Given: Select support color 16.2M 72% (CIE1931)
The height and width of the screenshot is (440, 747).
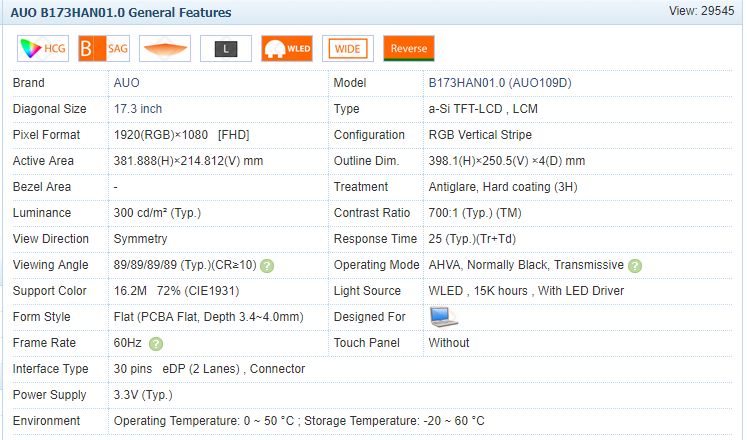Looking at the screenshot, I should 176,291.
